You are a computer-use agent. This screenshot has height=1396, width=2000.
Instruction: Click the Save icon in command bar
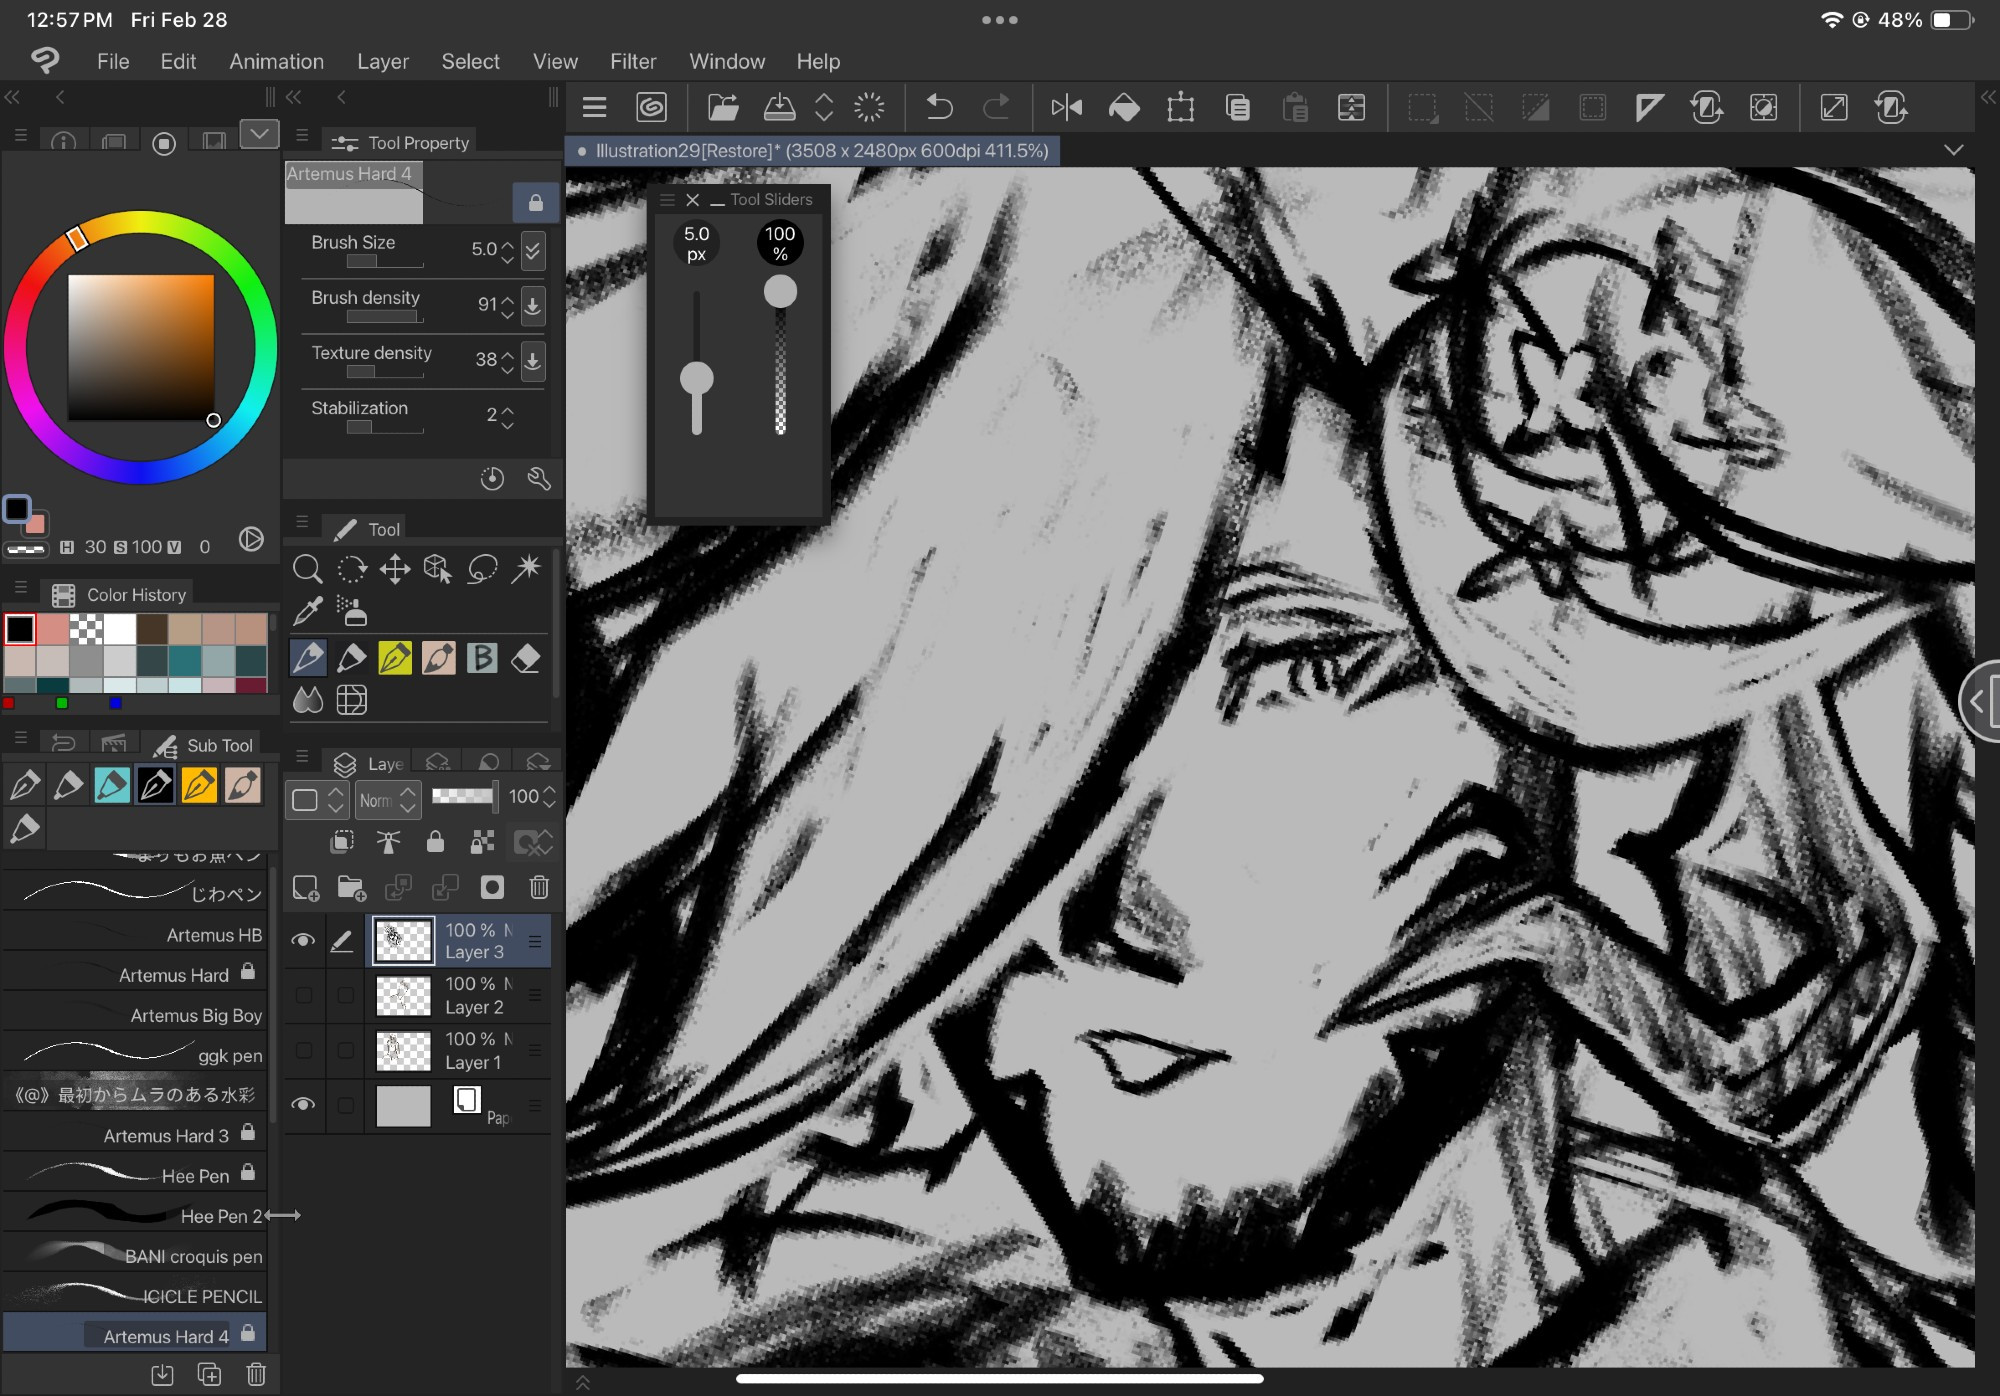779,107
